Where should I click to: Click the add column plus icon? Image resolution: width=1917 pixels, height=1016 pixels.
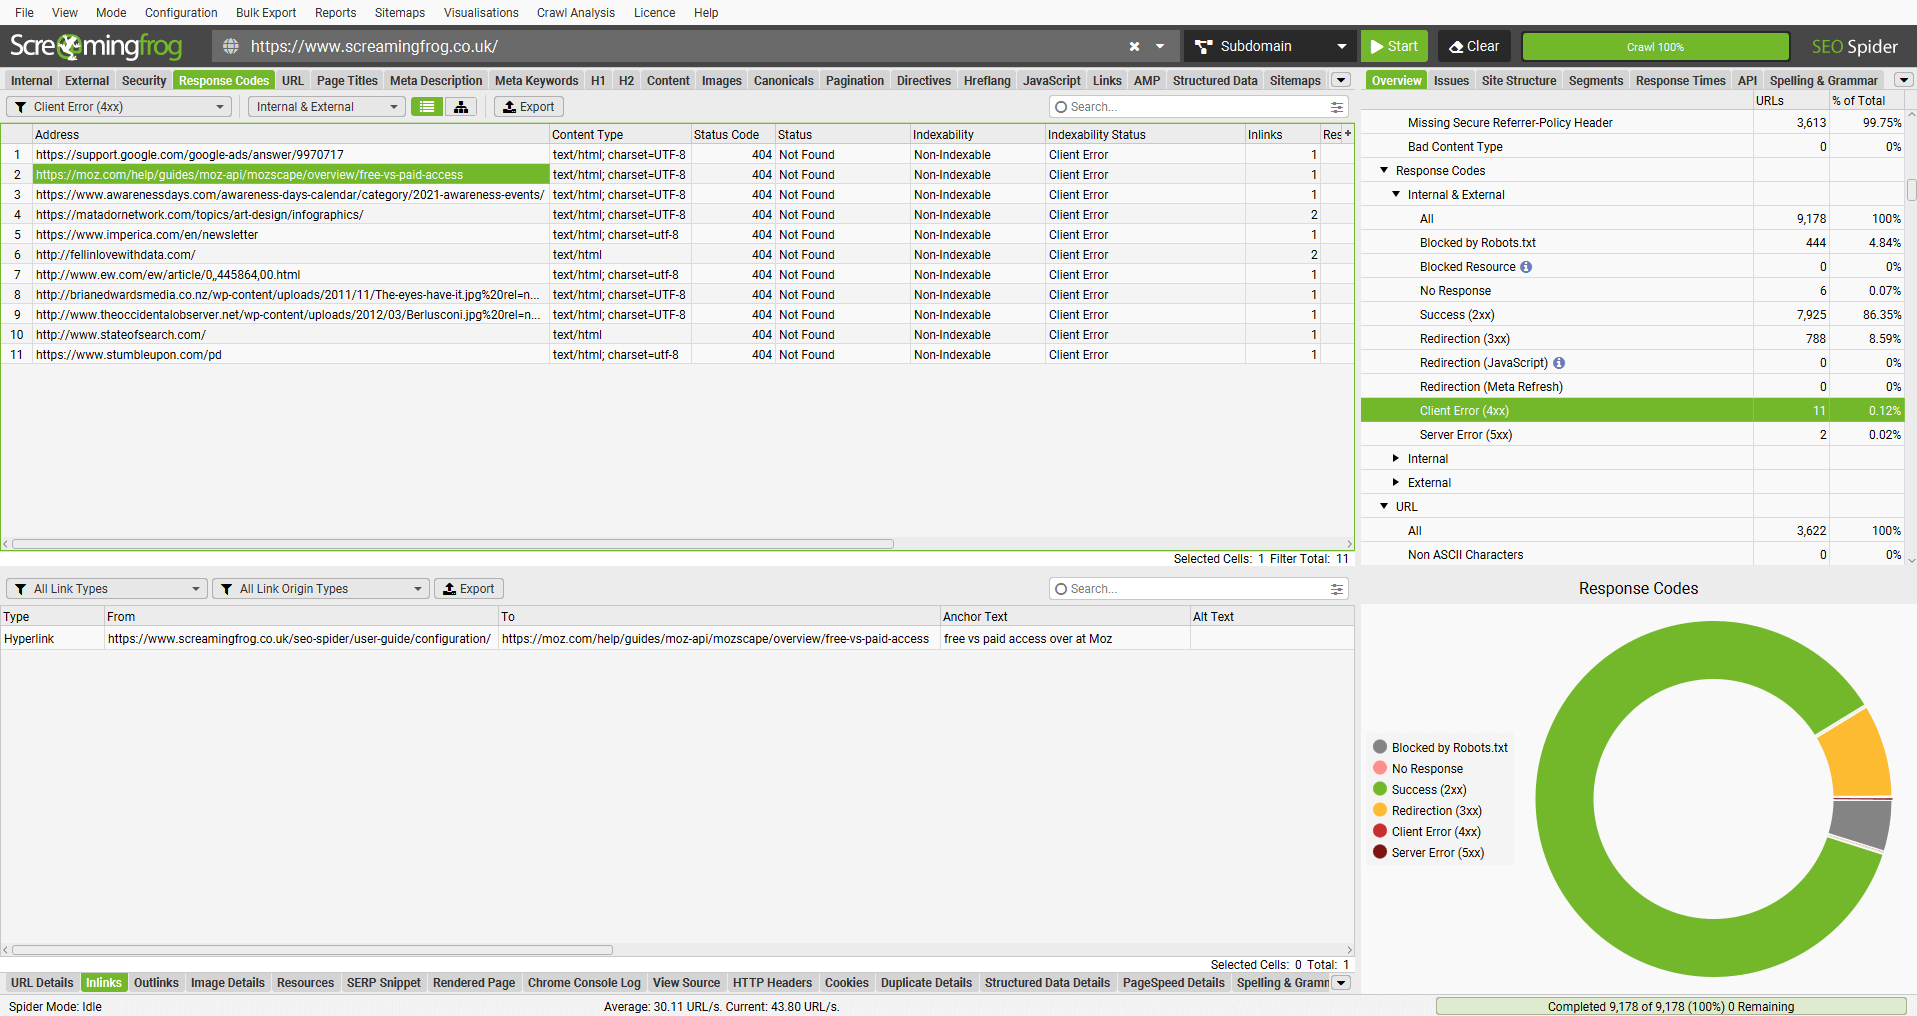pos(1348,134)
